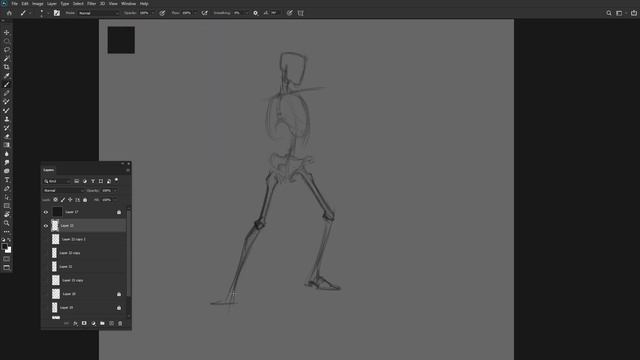Click the Fill percentage field

tap(107, 200)
